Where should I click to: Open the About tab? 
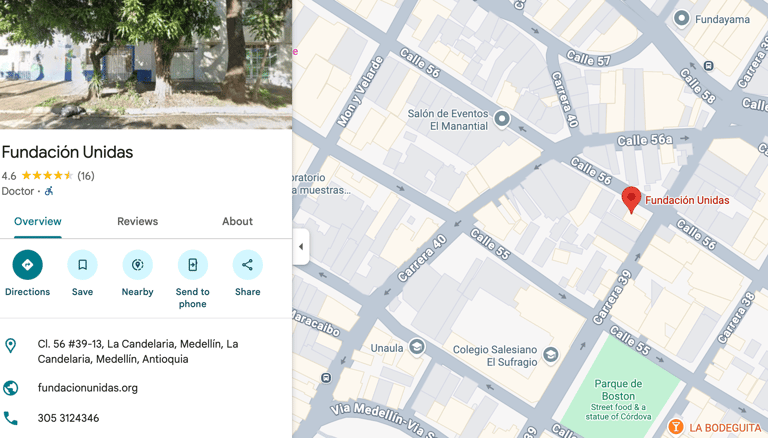coord(238,221)
